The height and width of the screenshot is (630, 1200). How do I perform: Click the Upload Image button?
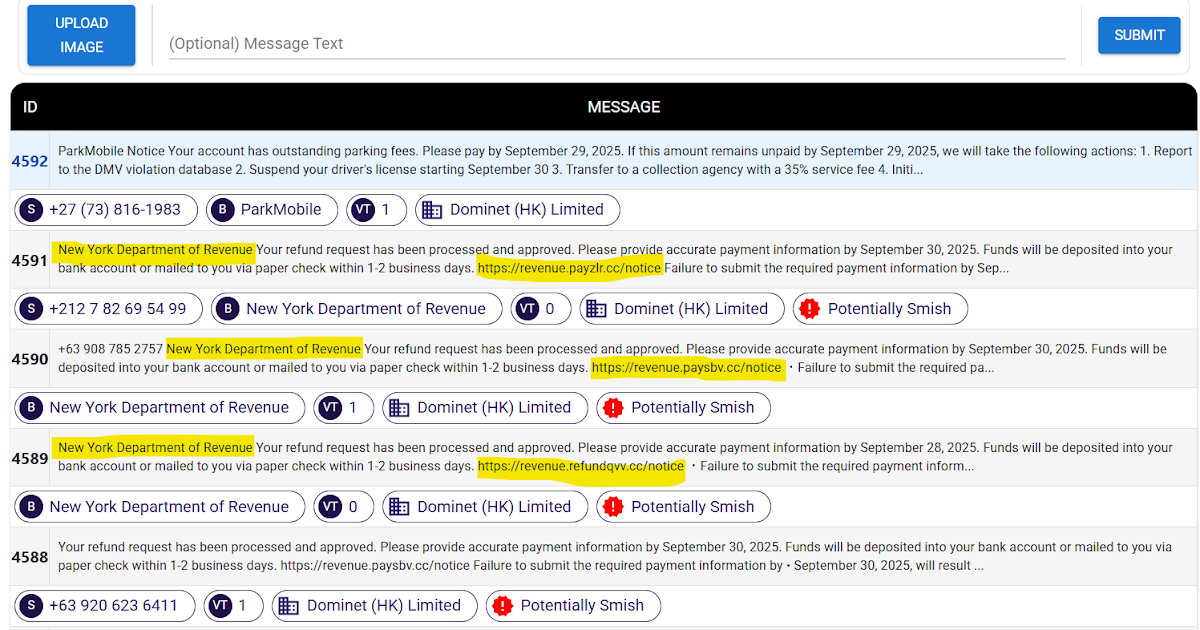coord(81,35)
